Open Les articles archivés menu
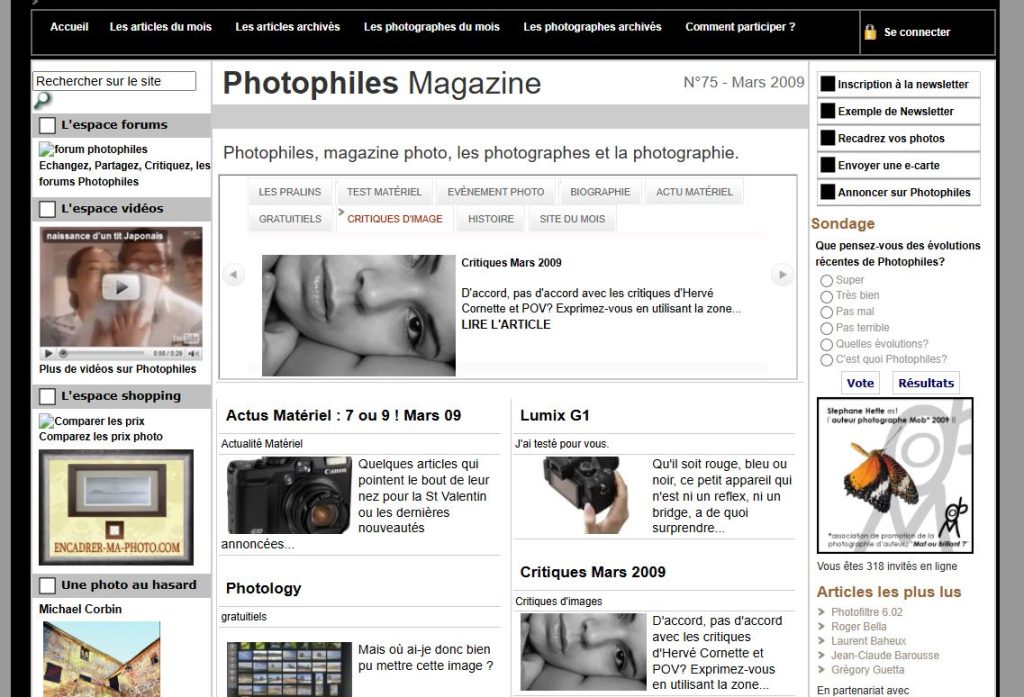 click(x=287, y=27)
